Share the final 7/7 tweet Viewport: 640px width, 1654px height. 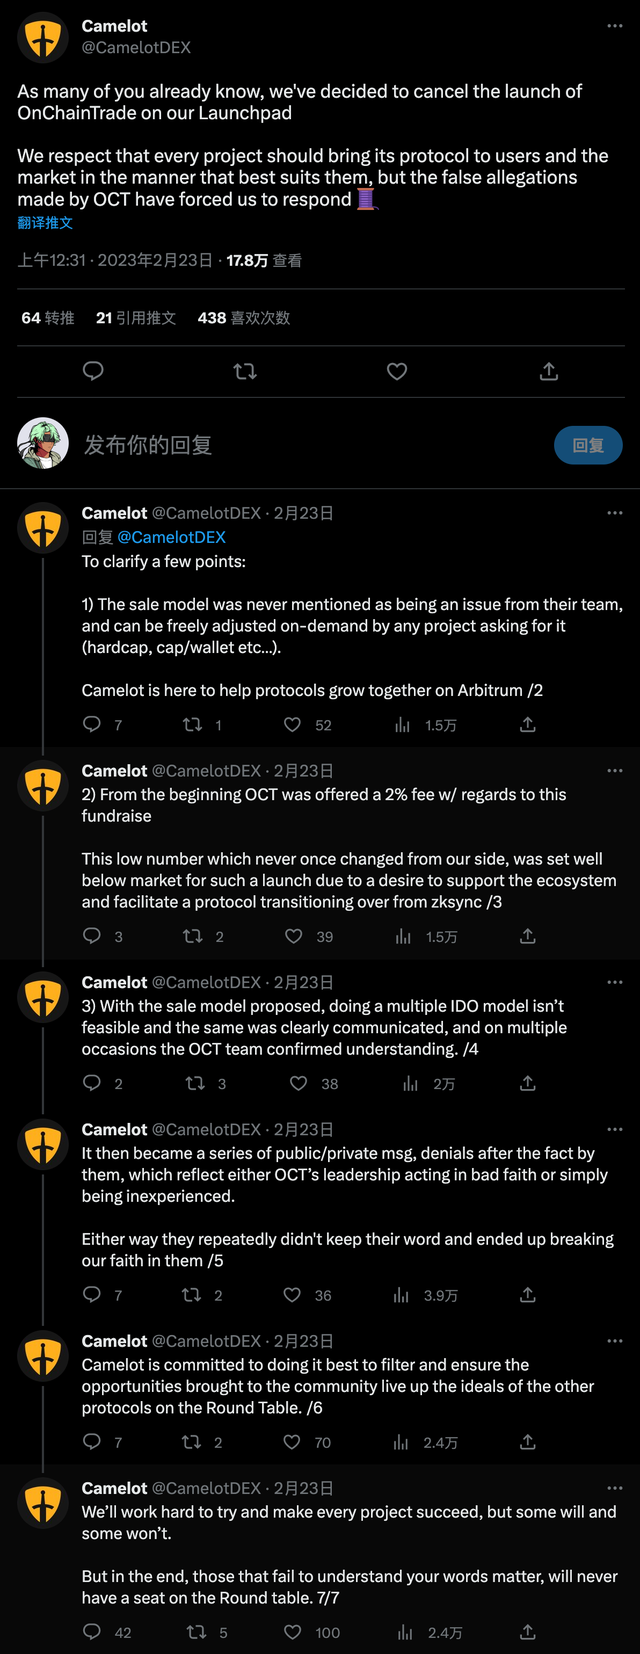(x=528, y=1632)
